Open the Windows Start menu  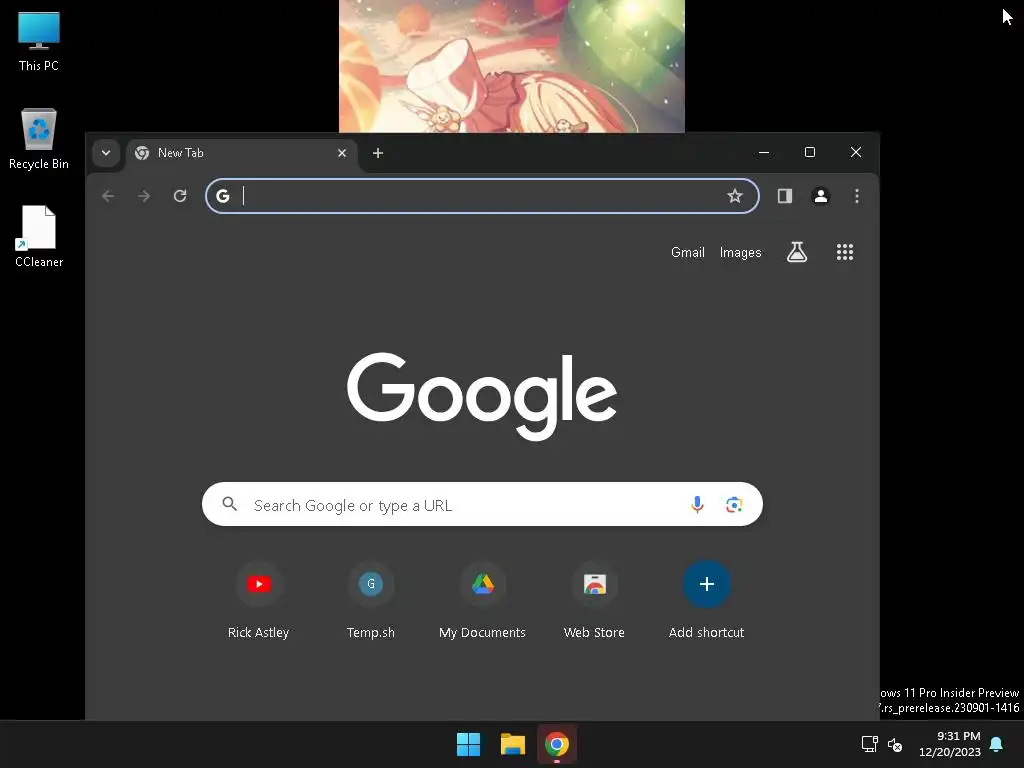(468, 744)
